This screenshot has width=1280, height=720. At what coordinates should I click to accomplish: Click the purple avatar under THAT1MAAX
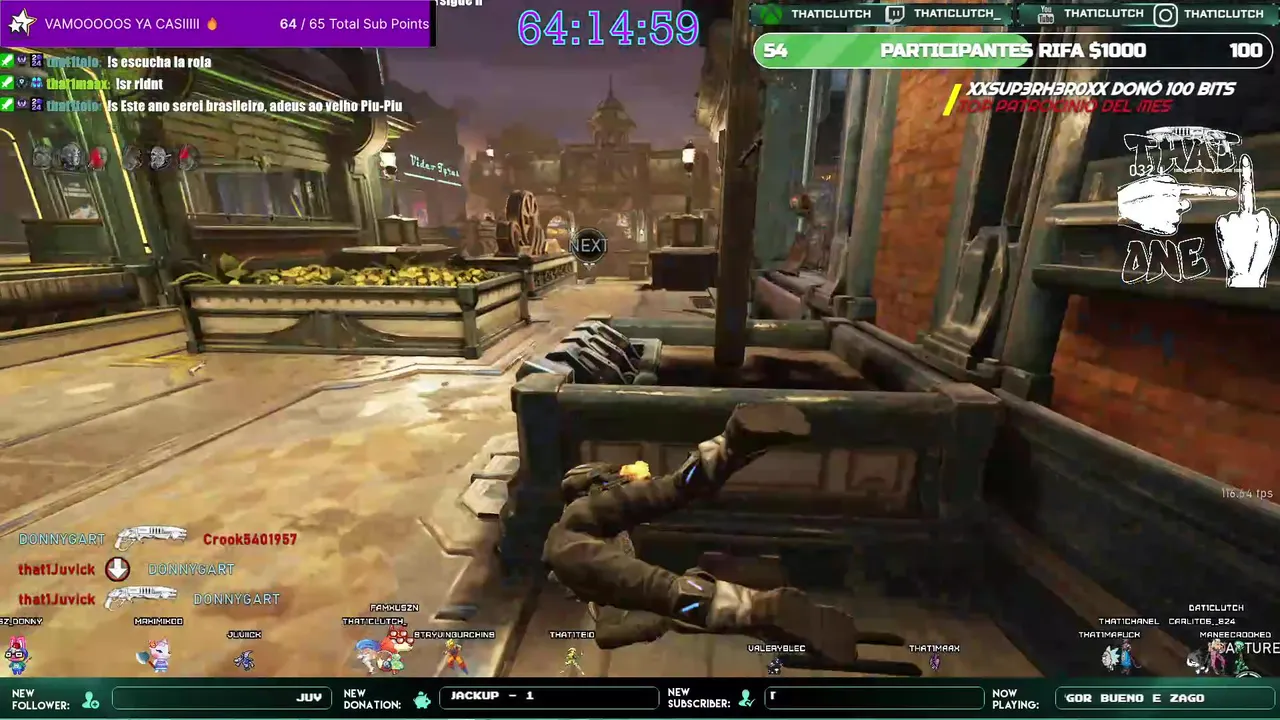click(x=935, y=661)
